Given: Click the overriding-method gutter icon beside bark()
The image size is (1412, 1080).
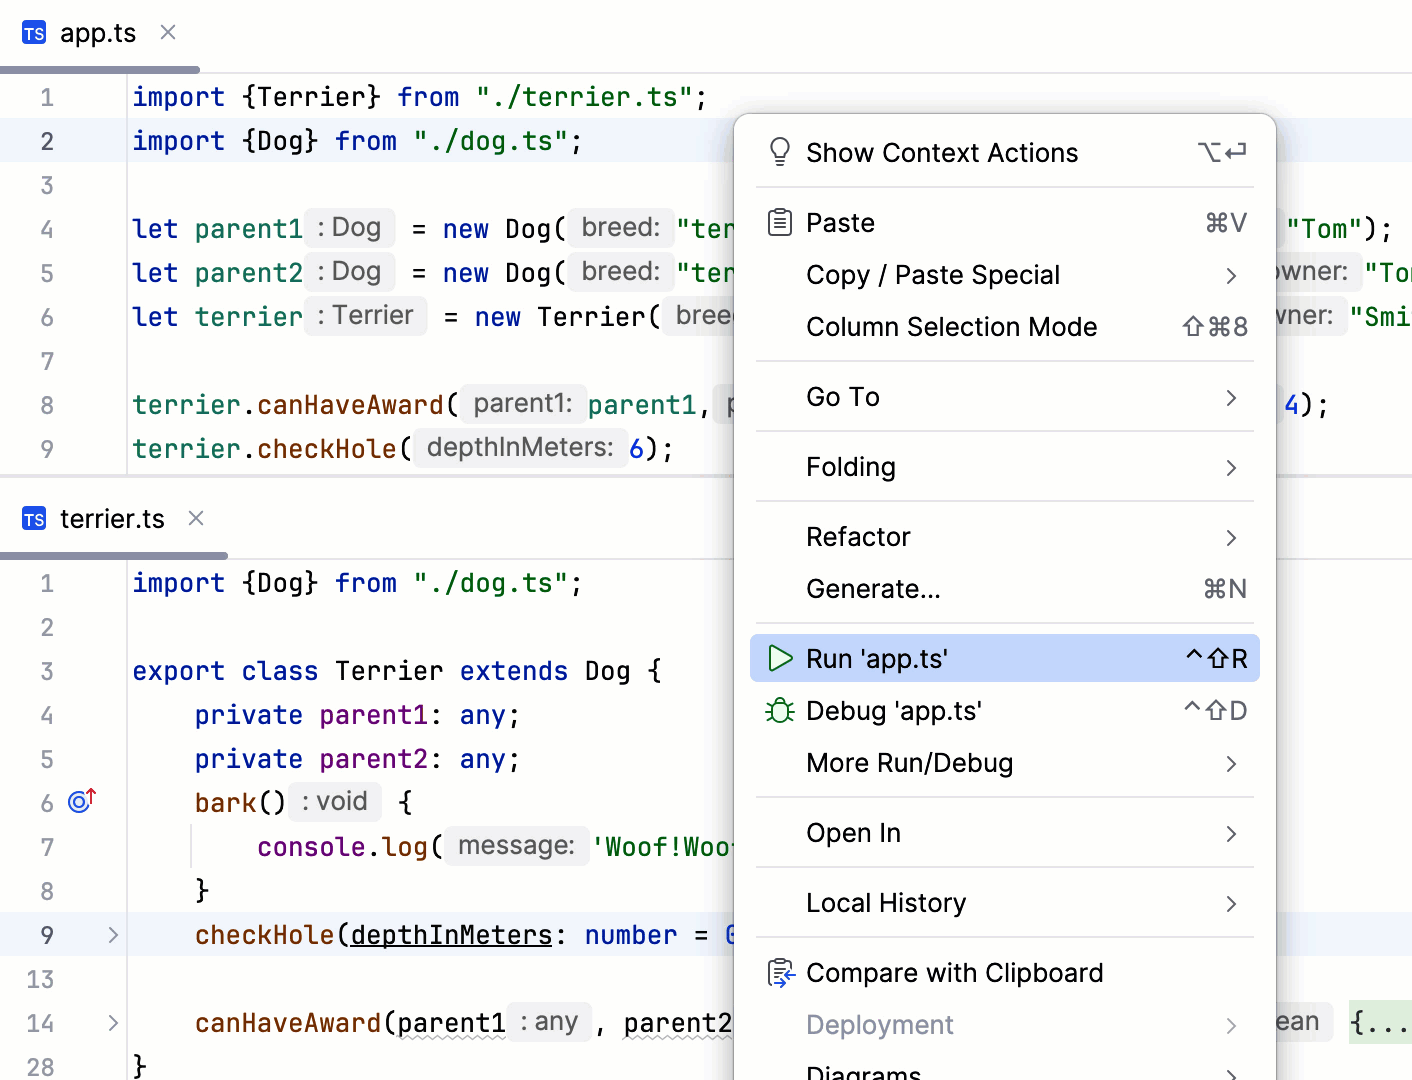Looking at the screenshot, I should point(79,800).
